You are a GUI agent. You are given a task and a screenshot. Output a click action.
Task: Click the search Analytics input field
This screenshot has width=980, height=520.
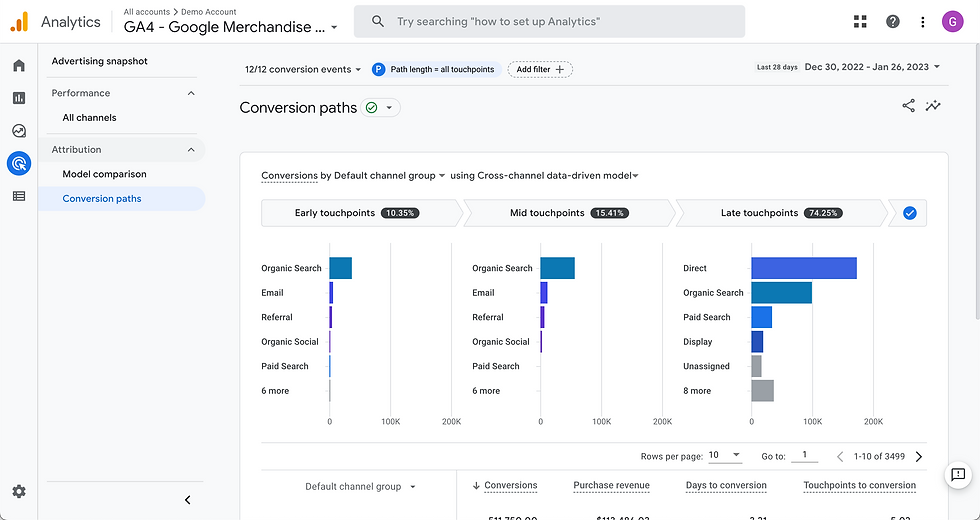pos(549,22)
